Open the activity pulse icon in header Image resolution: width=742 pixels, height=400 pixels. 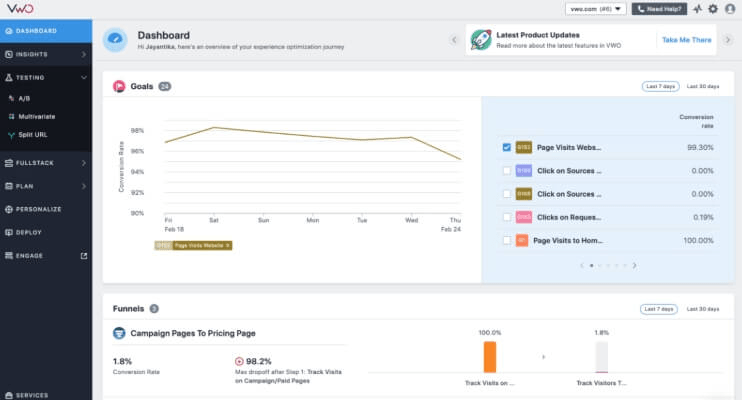[x=698, y=9]
